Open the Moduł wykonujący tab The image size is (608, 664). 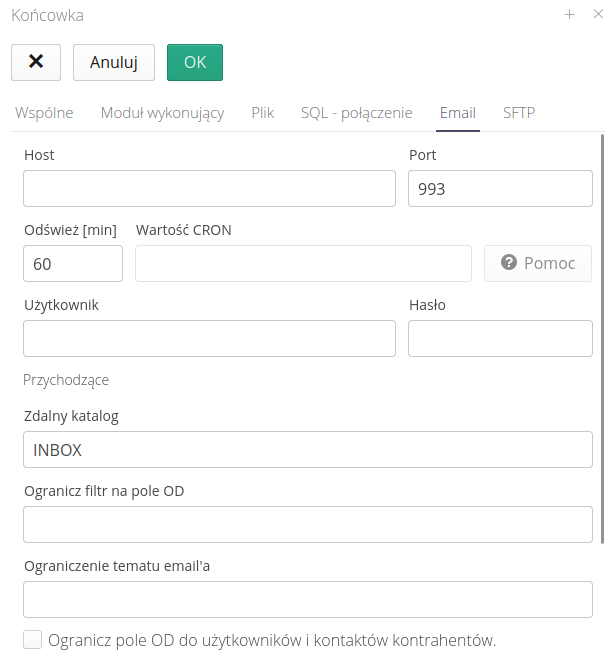[x=162, y=113]
